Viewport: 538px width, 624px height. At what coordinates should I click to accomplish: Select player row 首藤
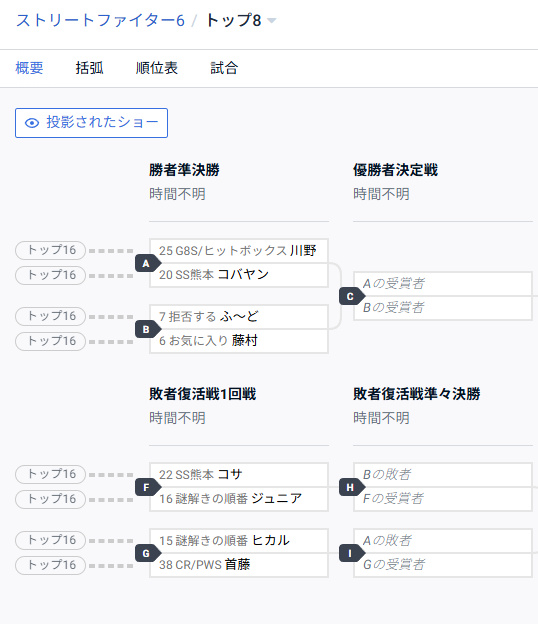[x=239, y=565]
